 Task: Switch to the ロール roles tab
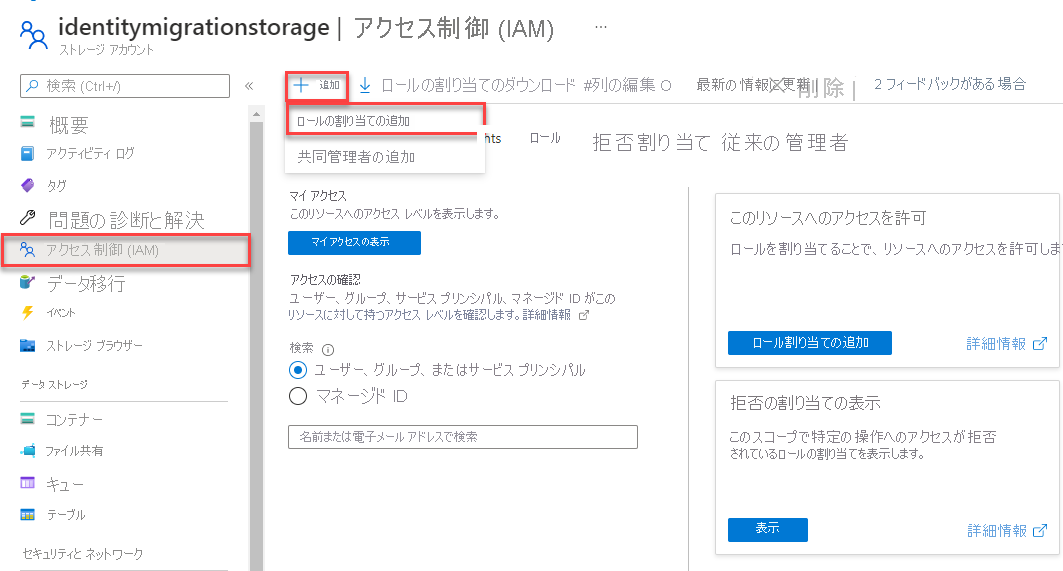coord(545,138)
